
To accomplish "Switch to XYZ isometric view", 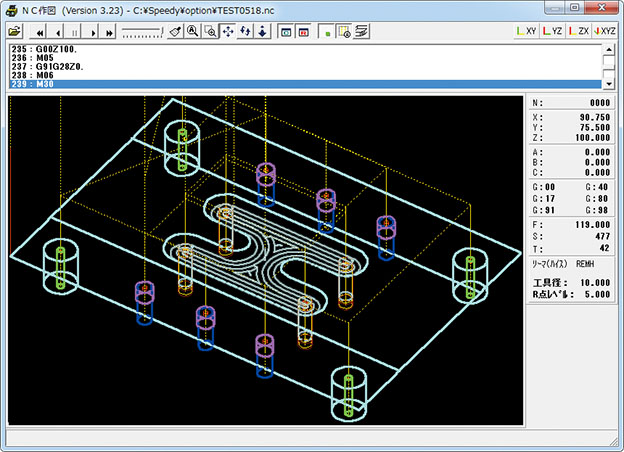I will tap(604, 31).
